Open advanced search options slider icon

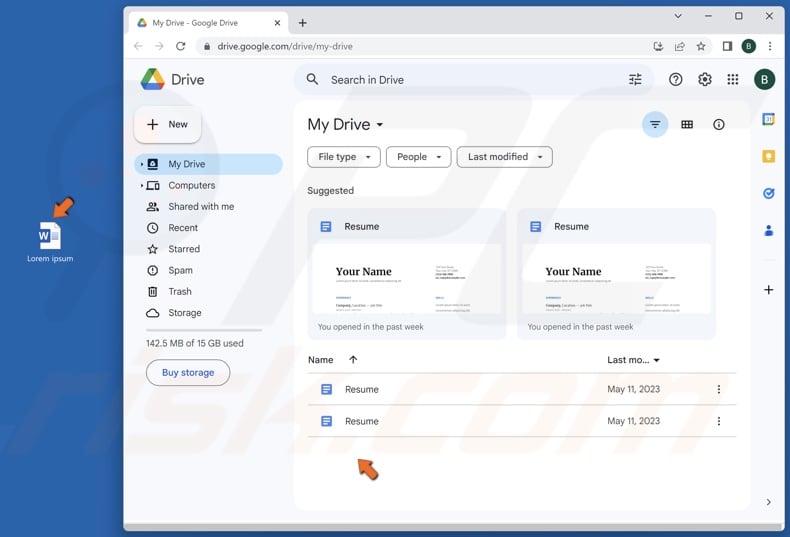coord(635,80)
